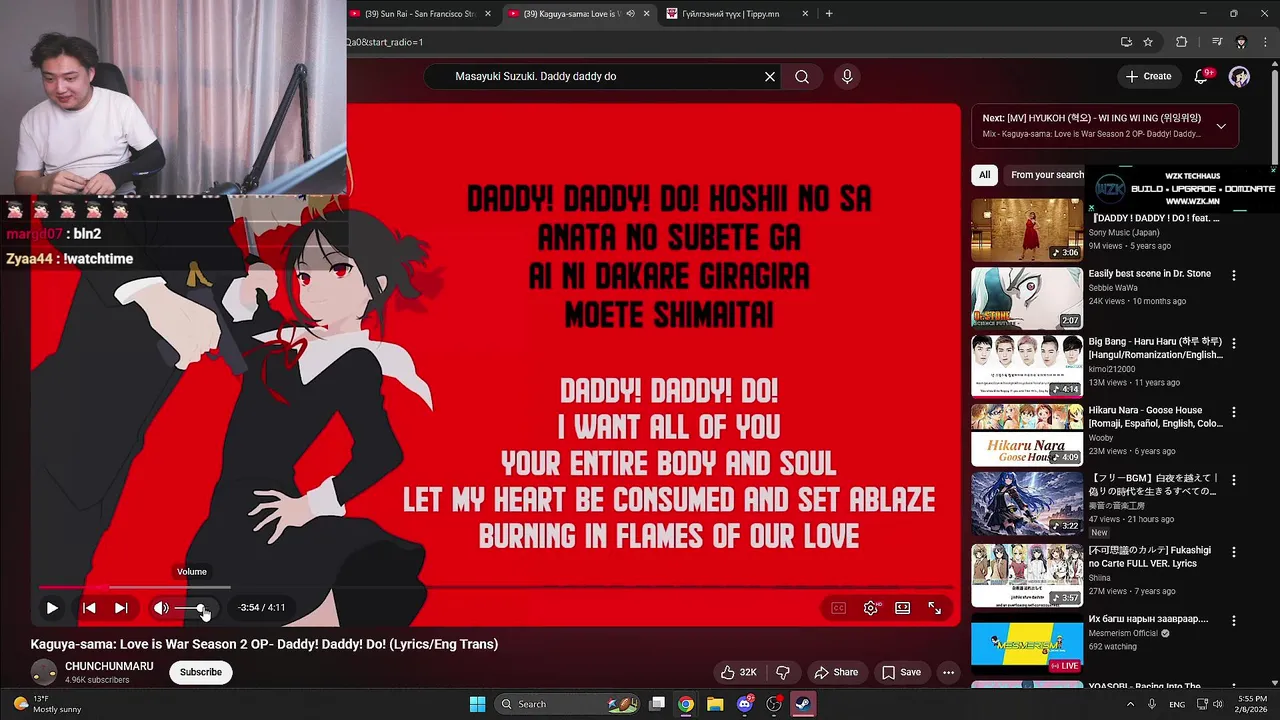Show hidden system tray icons chevron
The height and width of the screenshot is (720, 1280).
(x=1131, y=704)
